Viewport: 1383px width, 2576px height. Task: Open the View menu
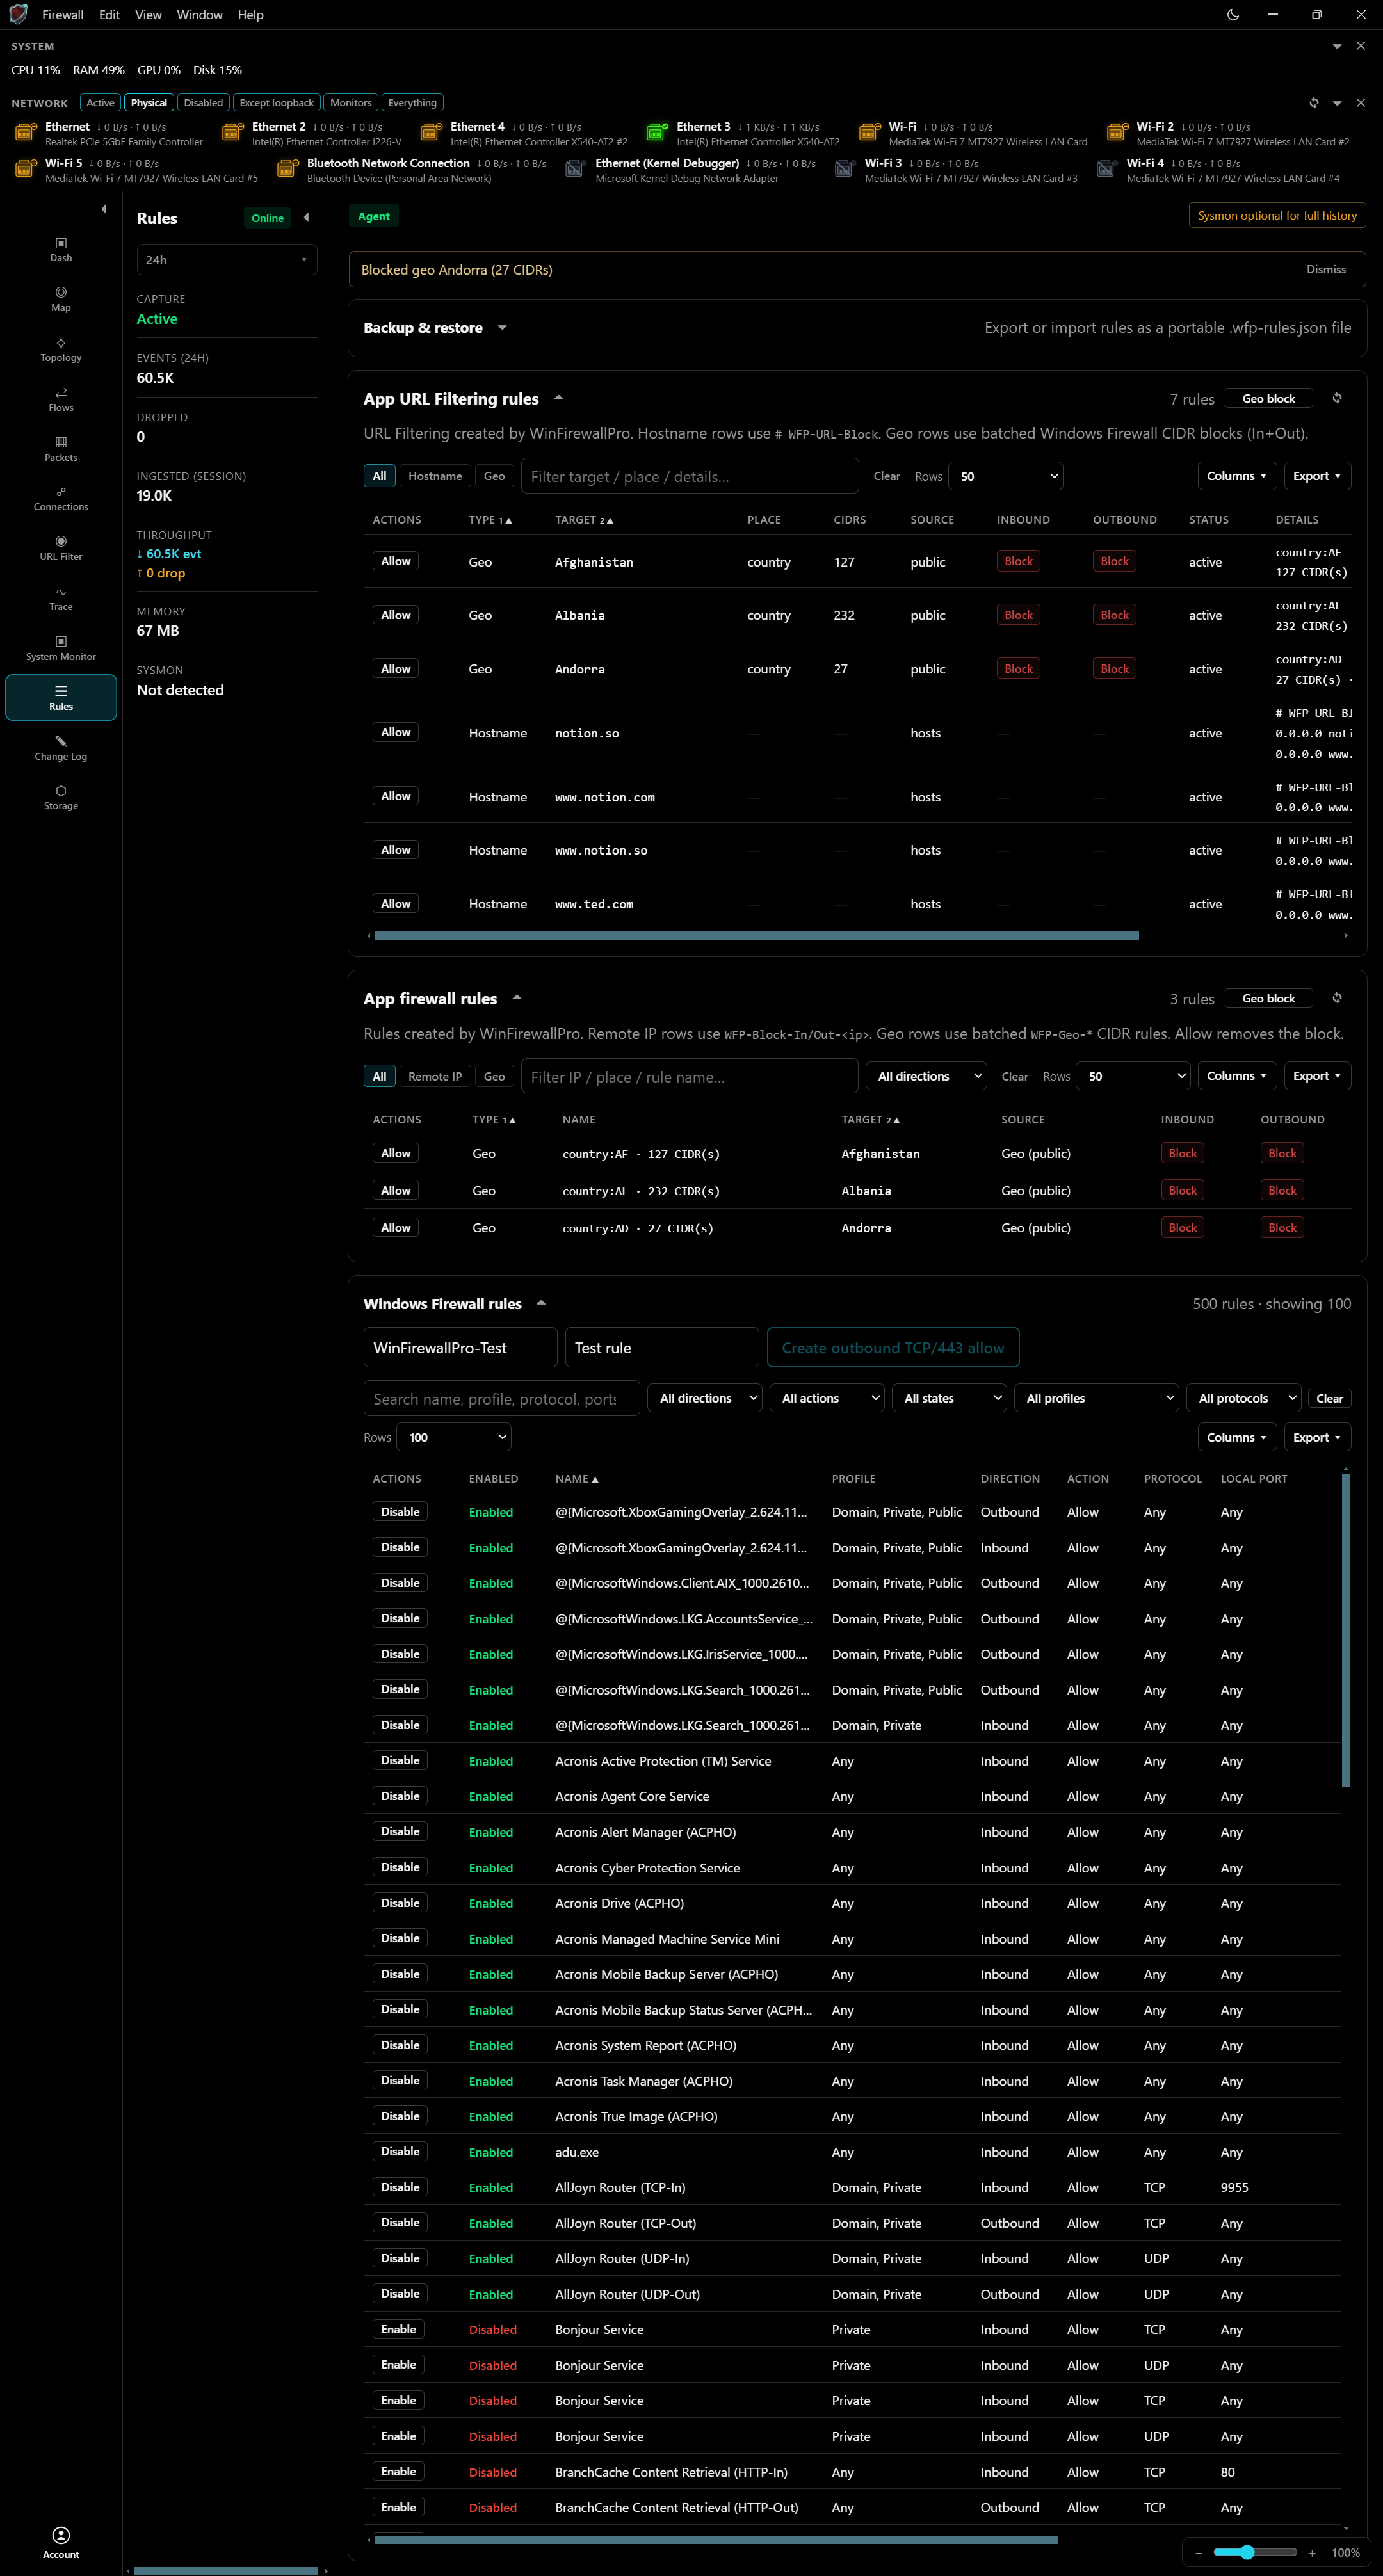[148, 15]
